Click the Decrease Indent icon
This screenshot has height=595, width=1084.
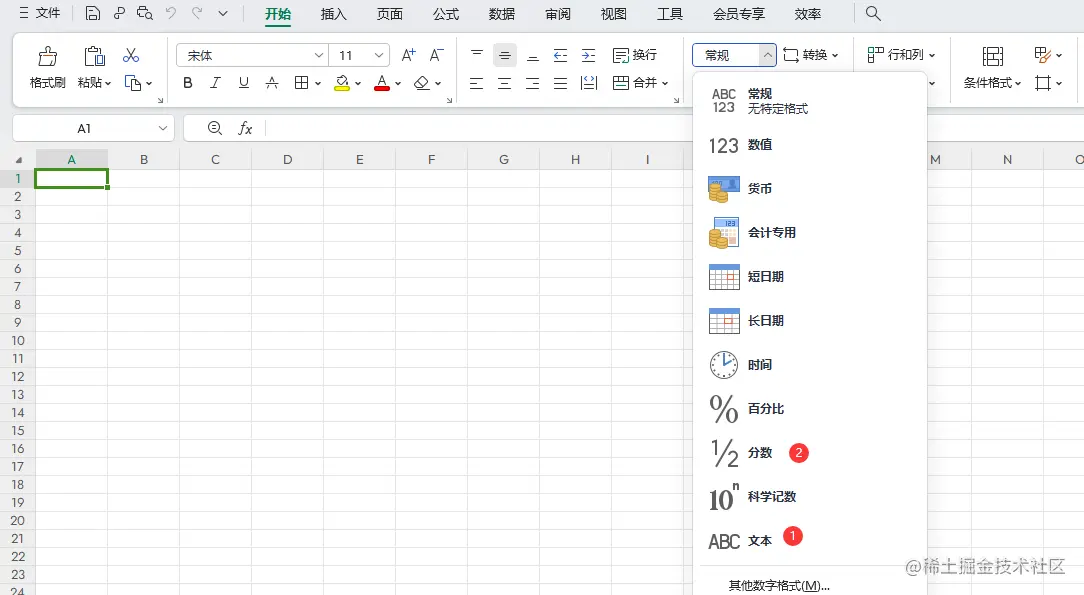561,55
